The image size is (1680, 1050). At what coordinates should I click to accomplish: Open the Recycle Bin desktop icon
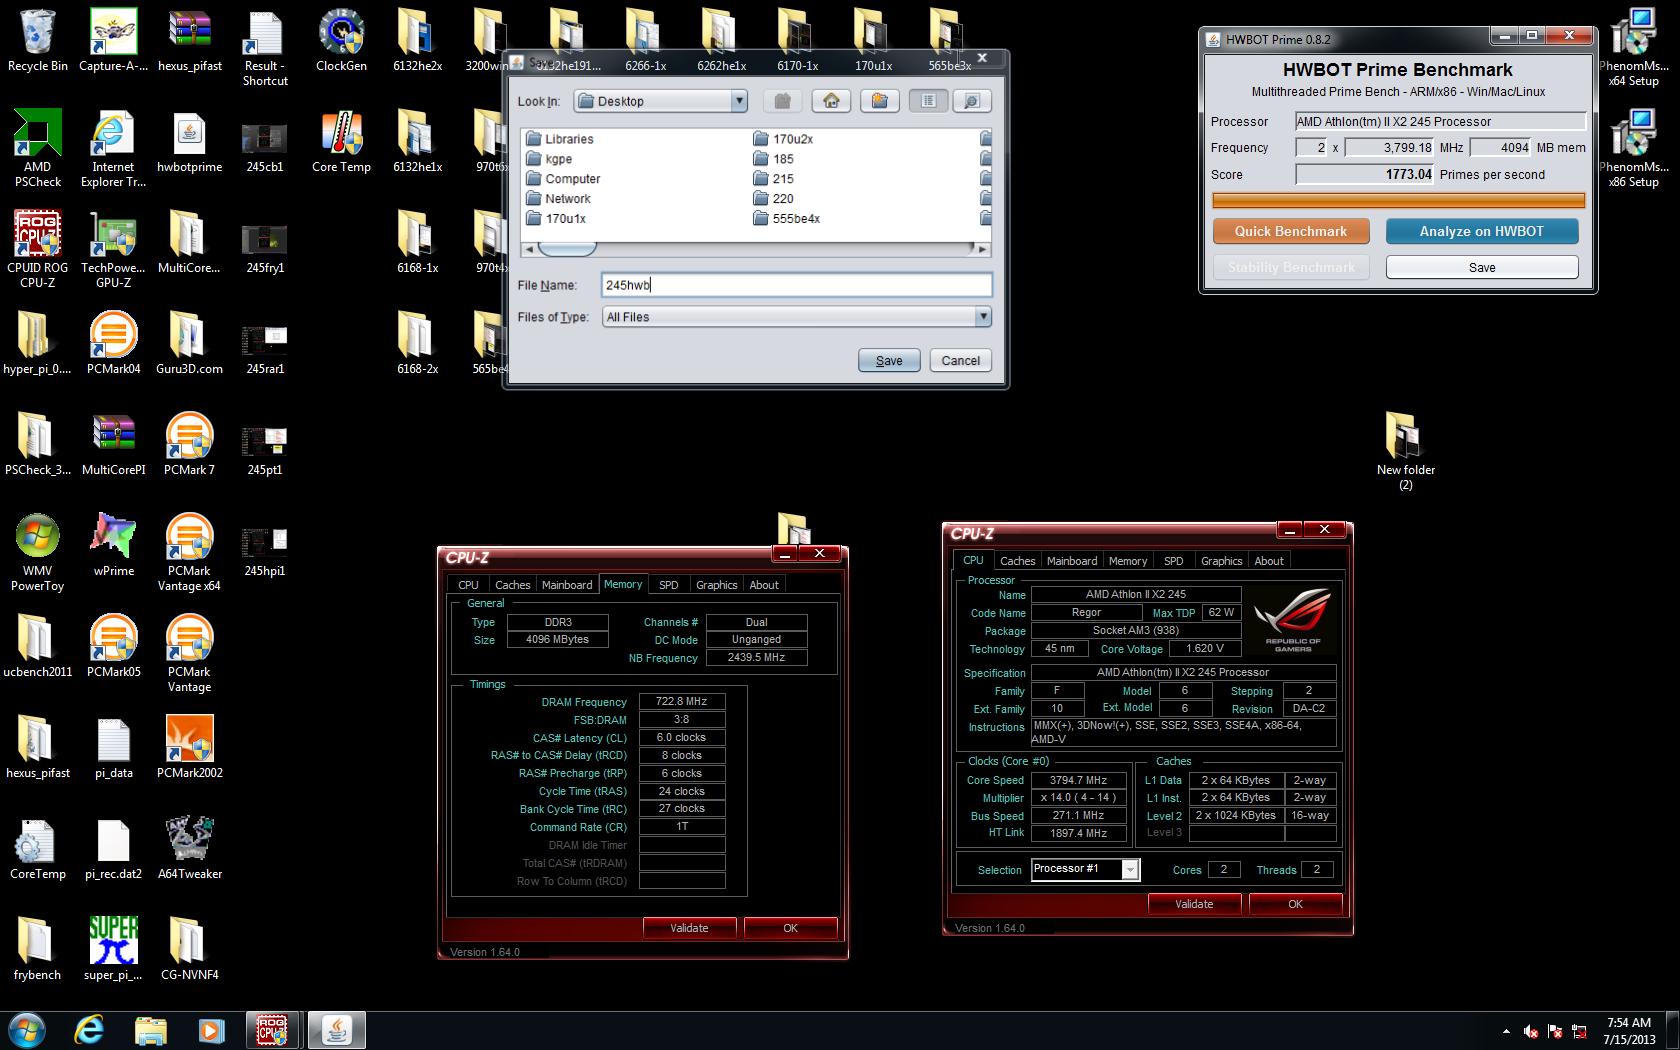(x=37, y=40)
